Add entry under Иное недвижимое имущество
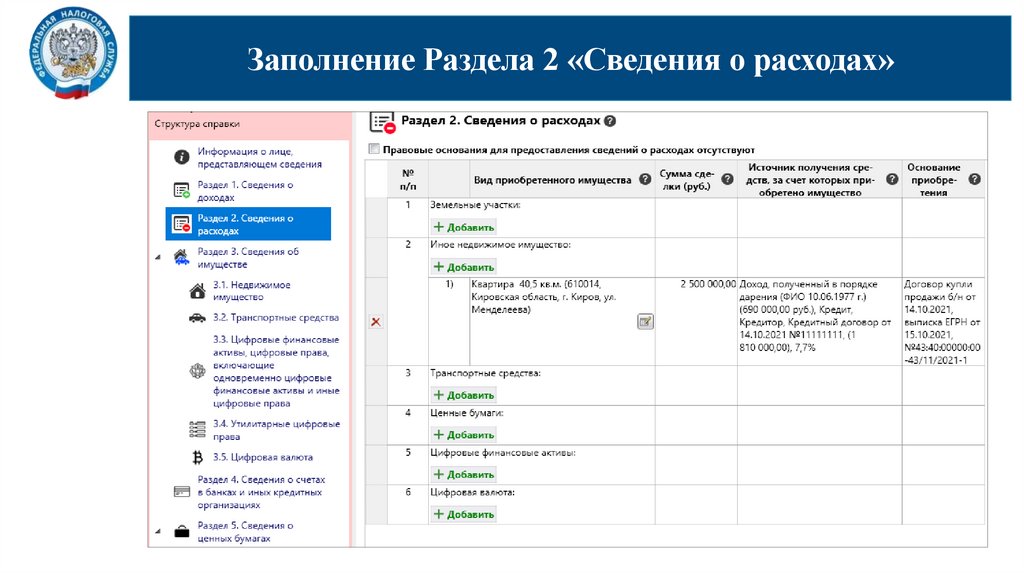This screenshot has width=1024, height=574. (x=464, y=267)
